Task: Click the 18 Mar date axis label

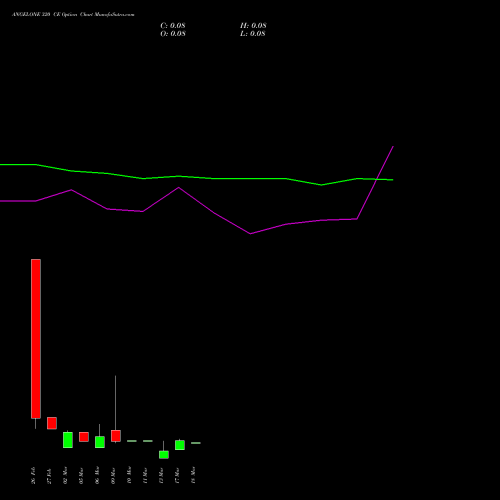Action: [x=193, y=475]
